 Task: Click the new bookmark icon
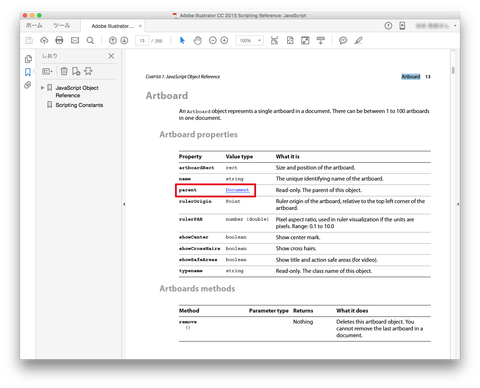coord(76,71)
